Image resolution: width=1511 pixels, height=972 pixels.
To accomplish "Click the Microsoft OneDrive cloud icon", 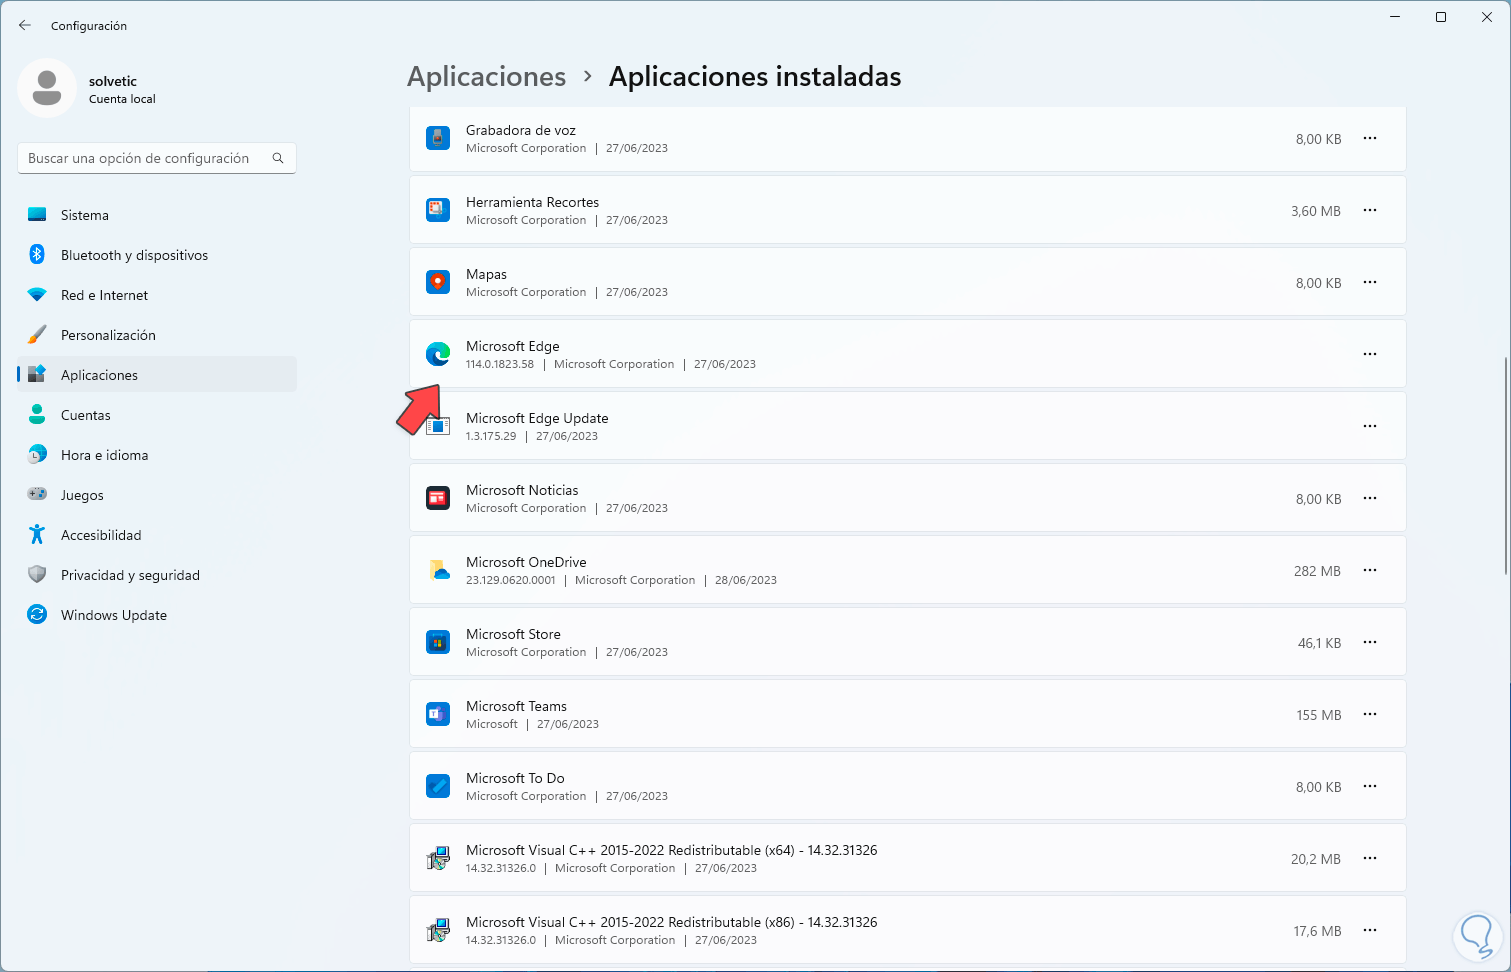I will (x=438, y=570).
